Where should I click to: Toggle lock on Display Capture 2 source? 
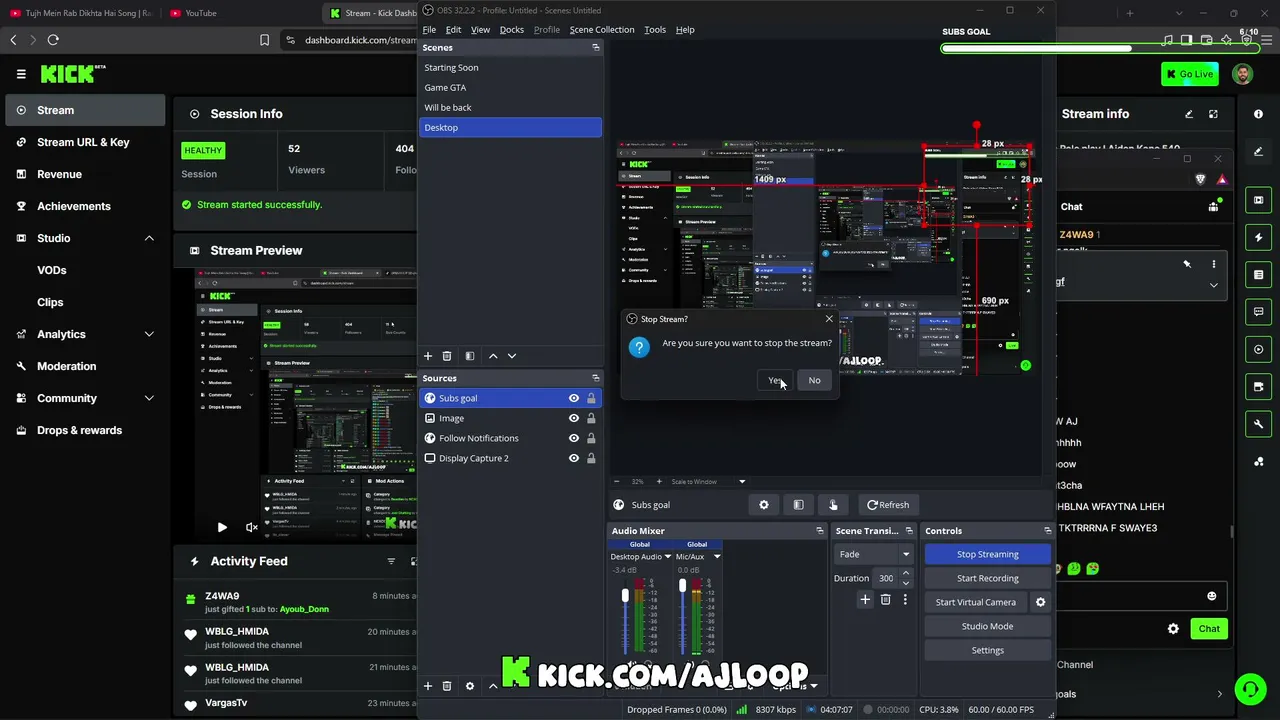[591, 458]
